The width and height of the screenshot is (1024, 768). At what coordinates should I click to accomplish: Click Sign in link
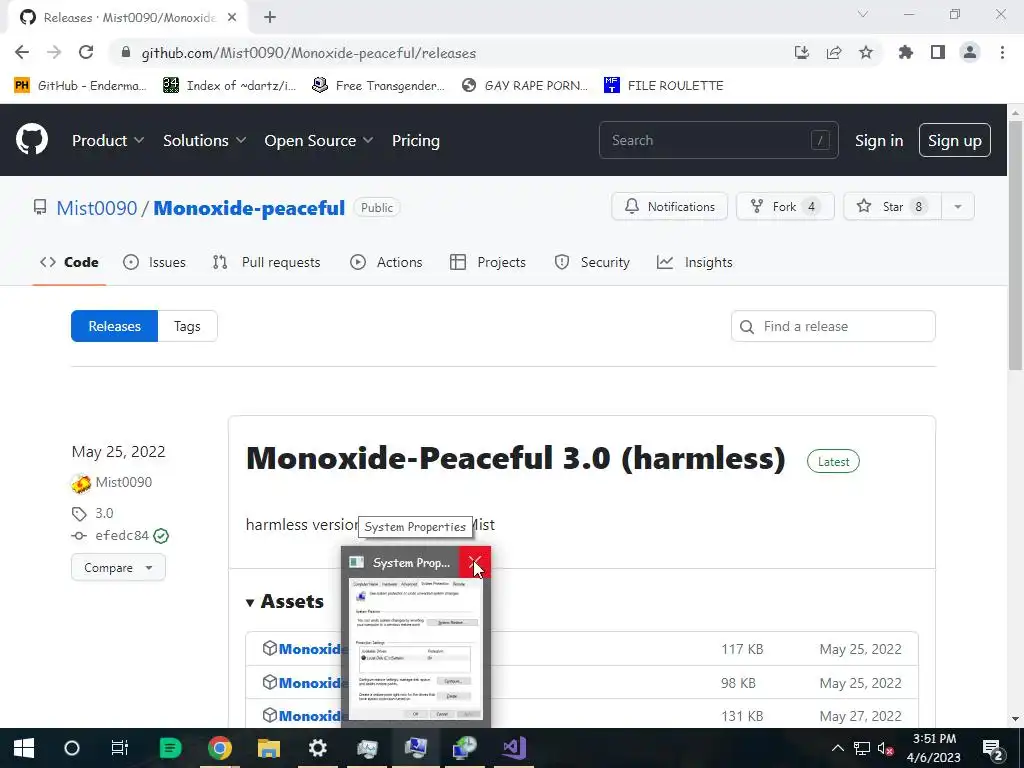(879, 140)
